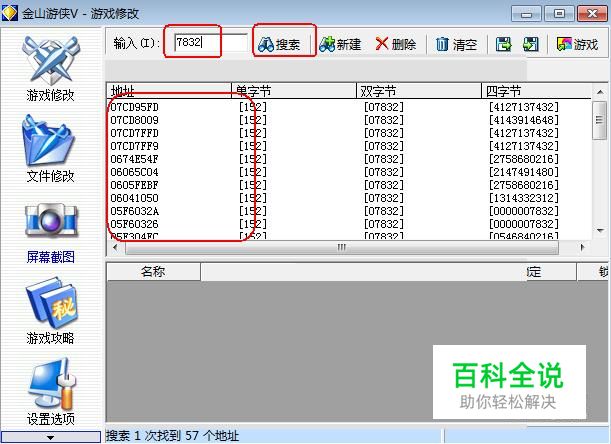Minimize the 金山游侠V window
Image resolution: width=611 pixels, height=444 pixels.
(x=526, y=14)
